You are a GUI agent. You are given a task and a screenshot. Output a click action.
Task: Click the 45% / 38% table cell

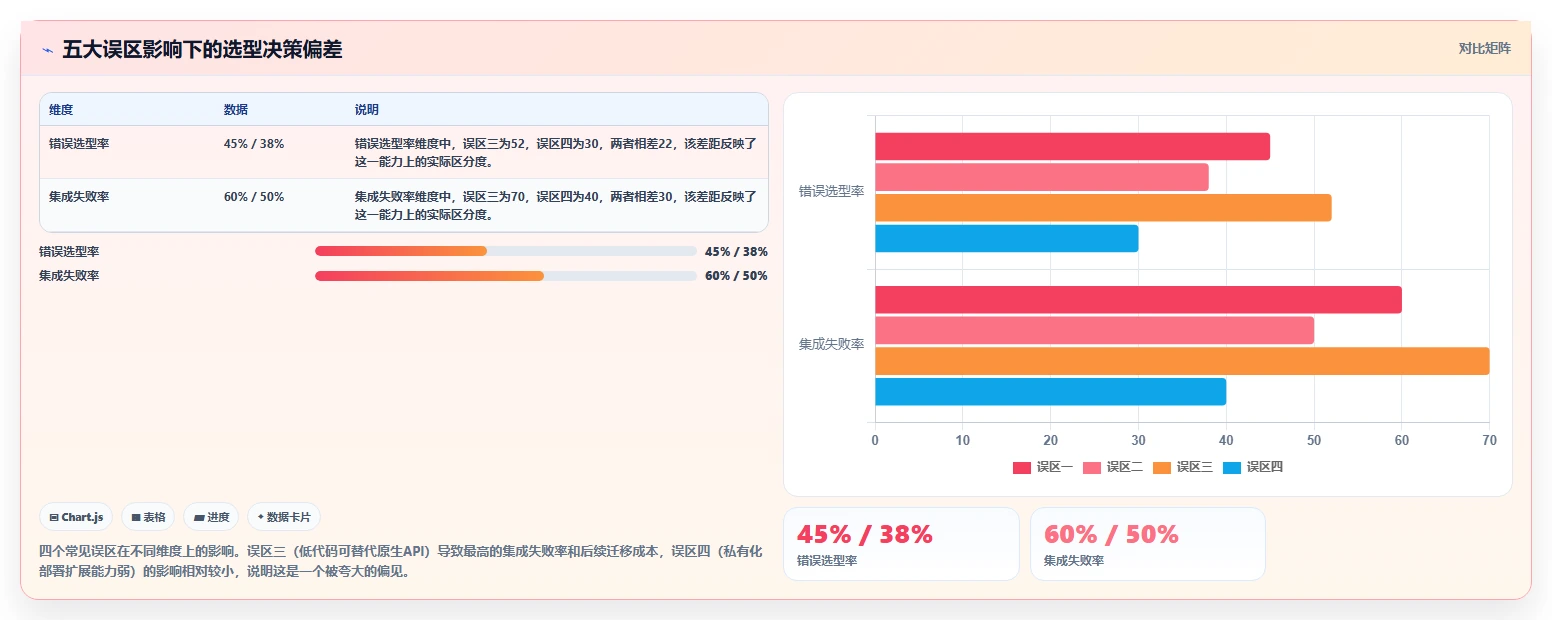tap(254, 144)
